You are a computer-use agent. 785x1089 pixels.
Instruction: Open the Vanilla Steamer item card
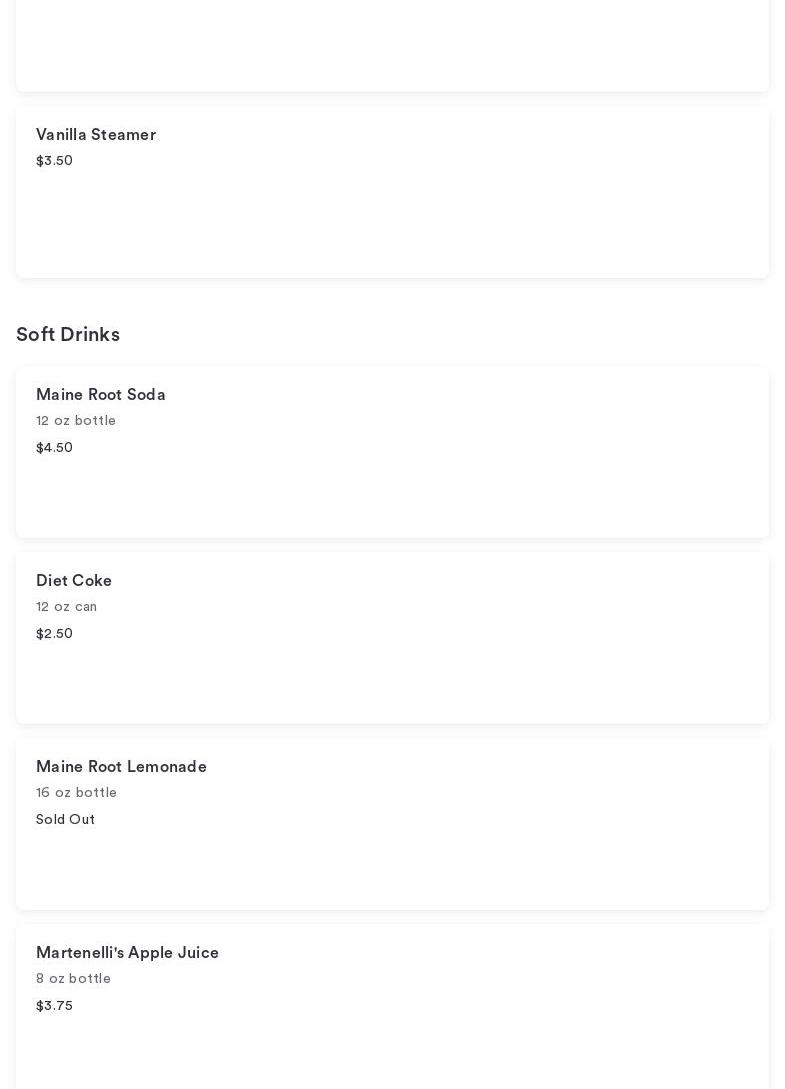point(392,192)
